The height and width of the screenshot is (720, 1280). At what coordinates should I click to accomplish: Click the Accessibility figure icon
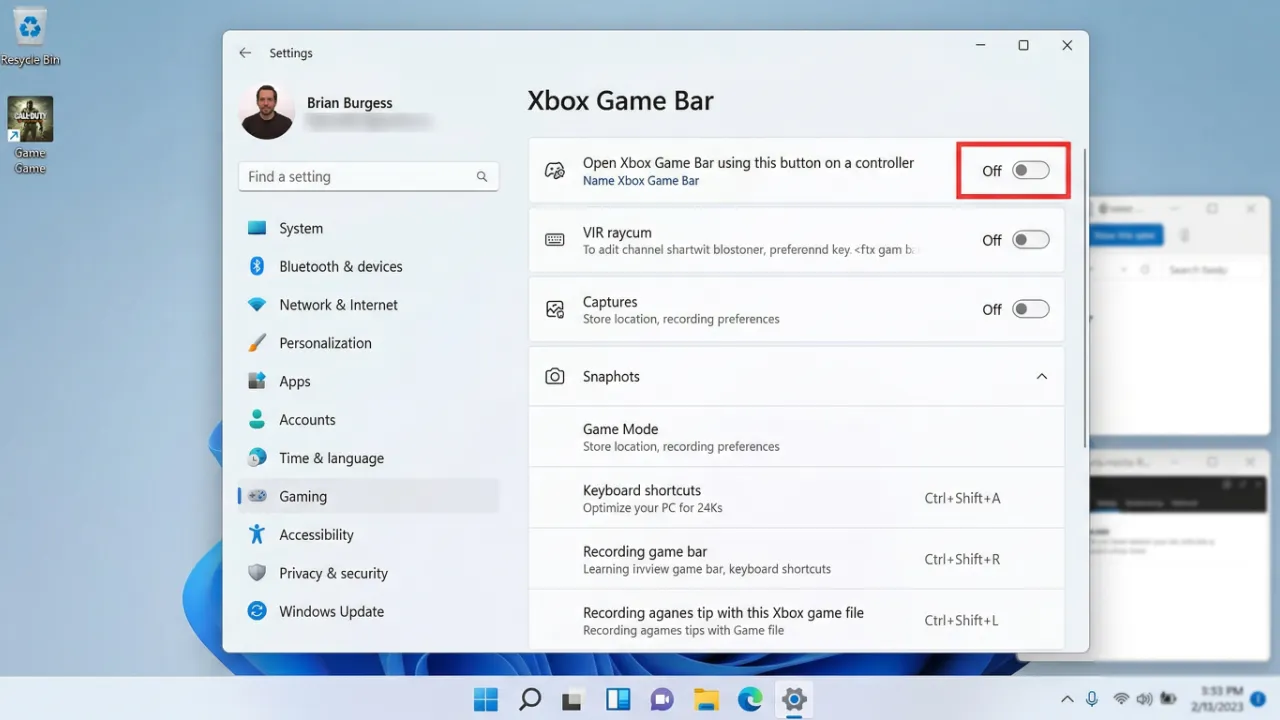(x=257, y=534)
